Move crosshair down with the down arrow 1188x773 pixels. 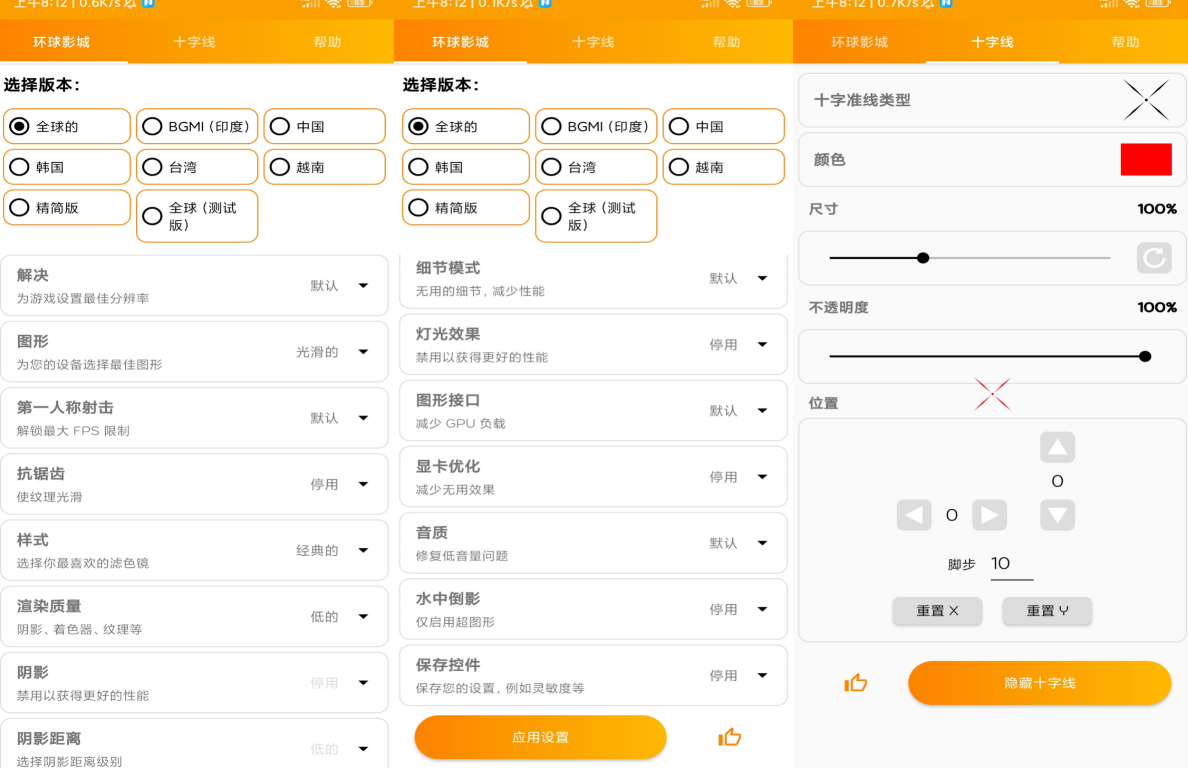pos(1057,515)
